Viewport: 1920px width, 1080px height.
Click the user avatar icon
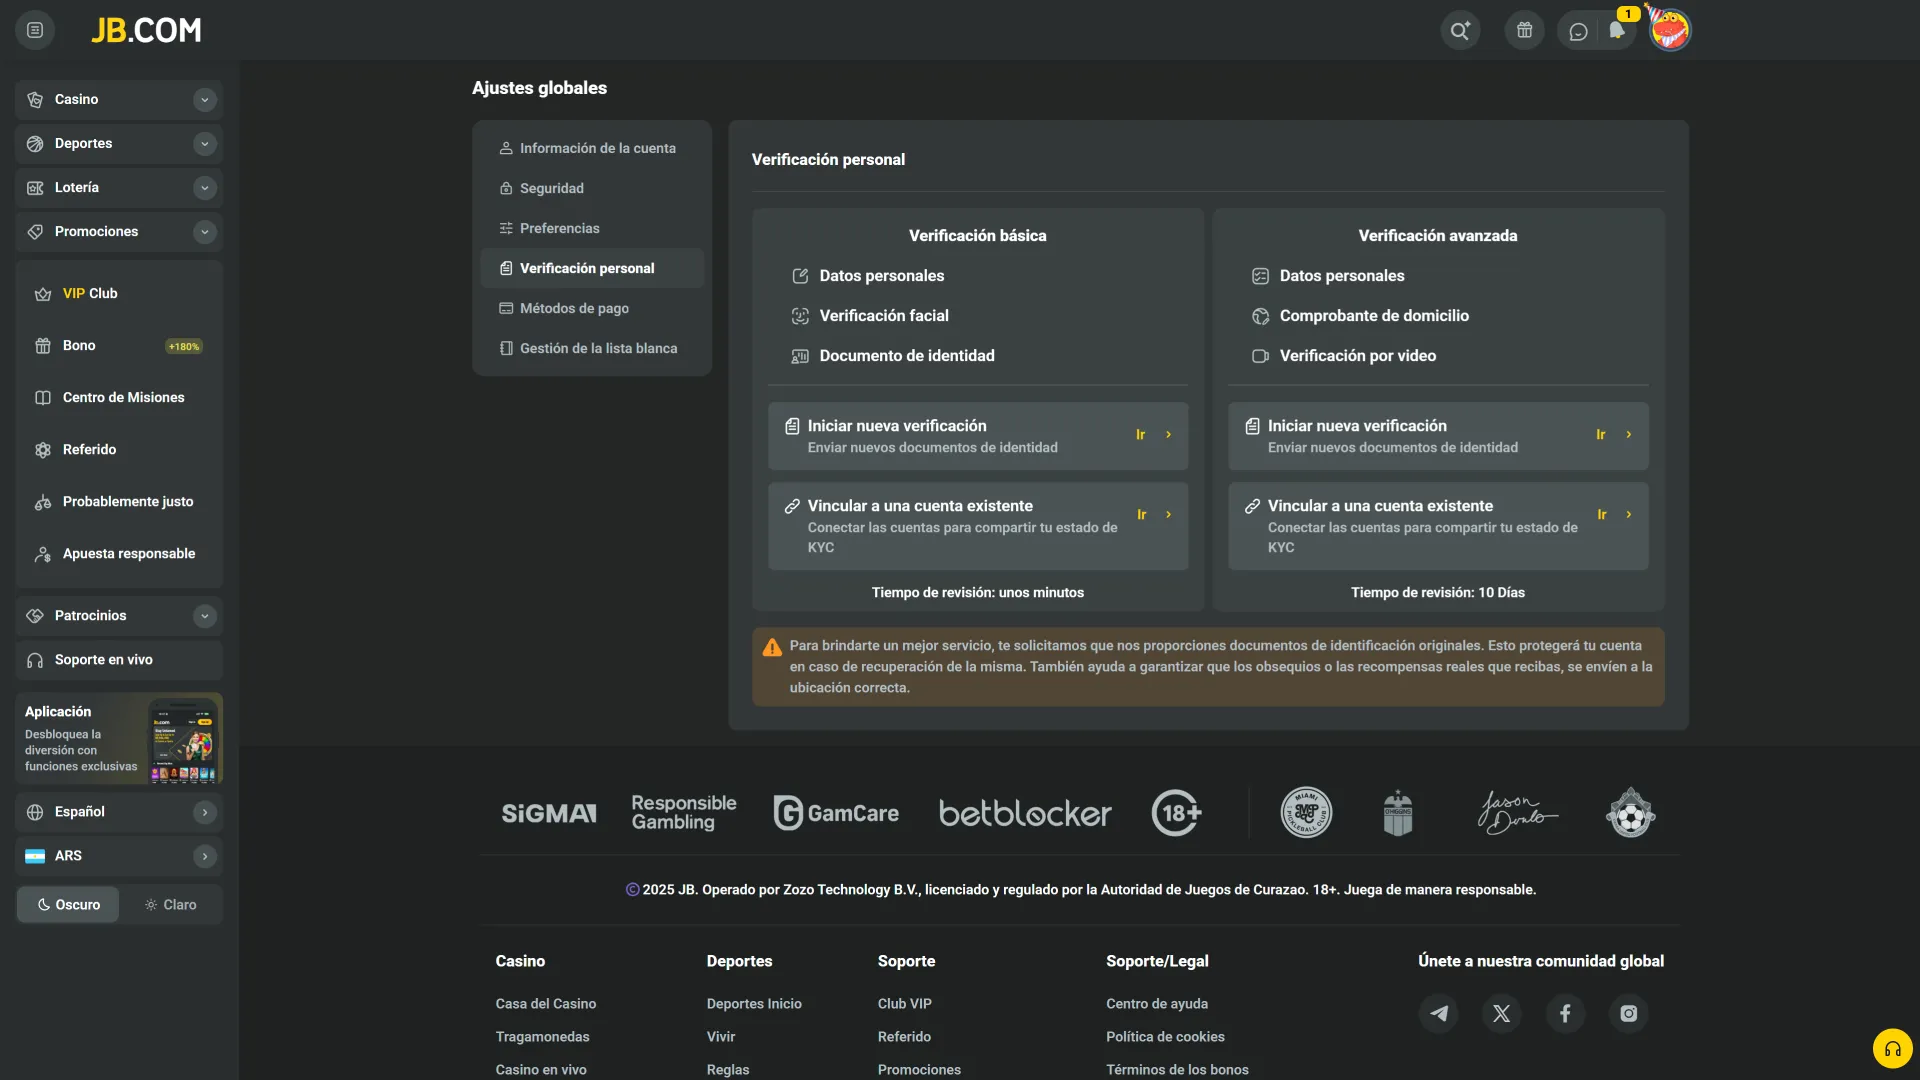tap(1670, 30)
